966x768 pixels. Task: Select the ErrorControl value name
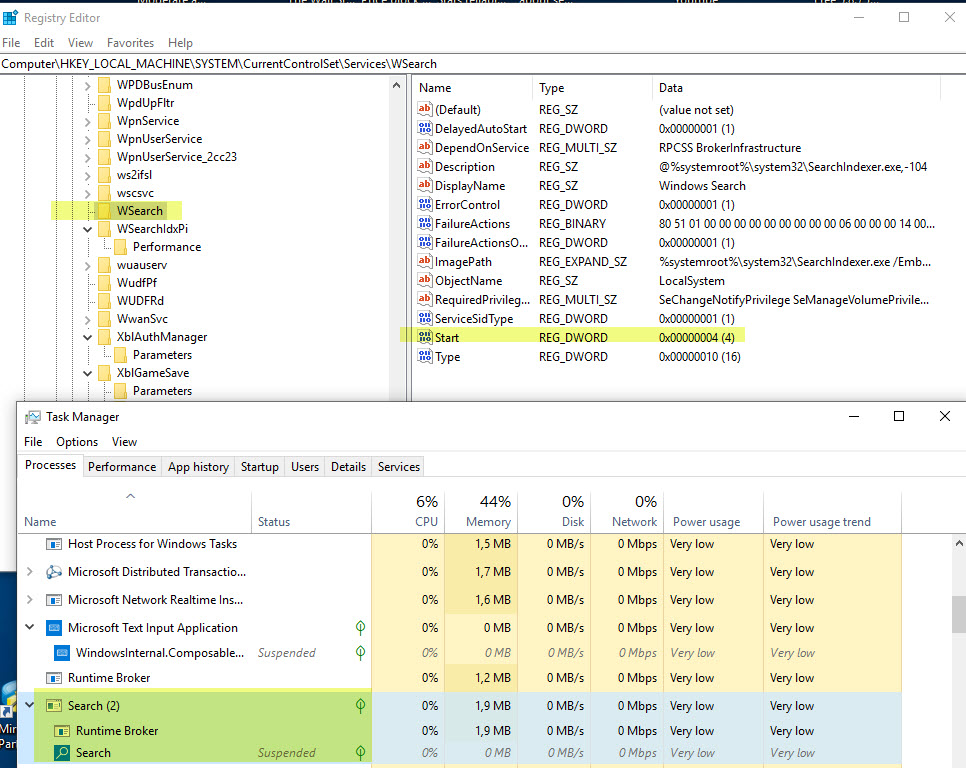467,204
